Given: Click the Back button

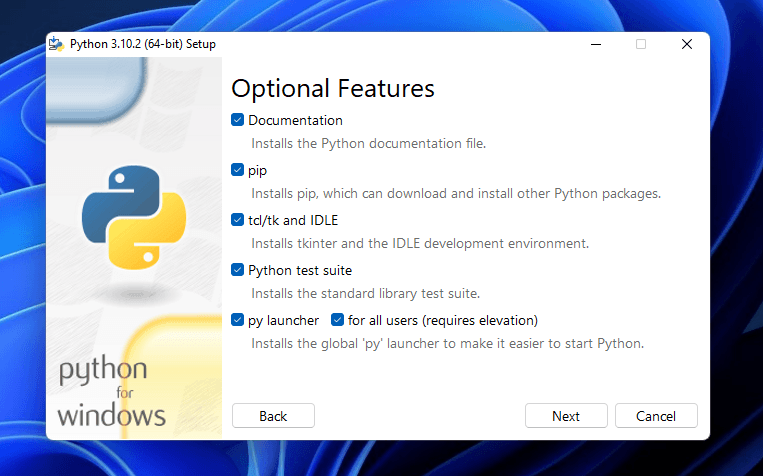Looking at the screenshot, I should pos(273,416).
